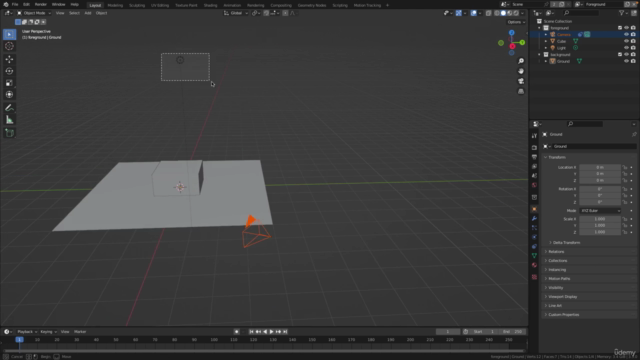Switch perspective/orthographic grid icon

pos(521,91)
